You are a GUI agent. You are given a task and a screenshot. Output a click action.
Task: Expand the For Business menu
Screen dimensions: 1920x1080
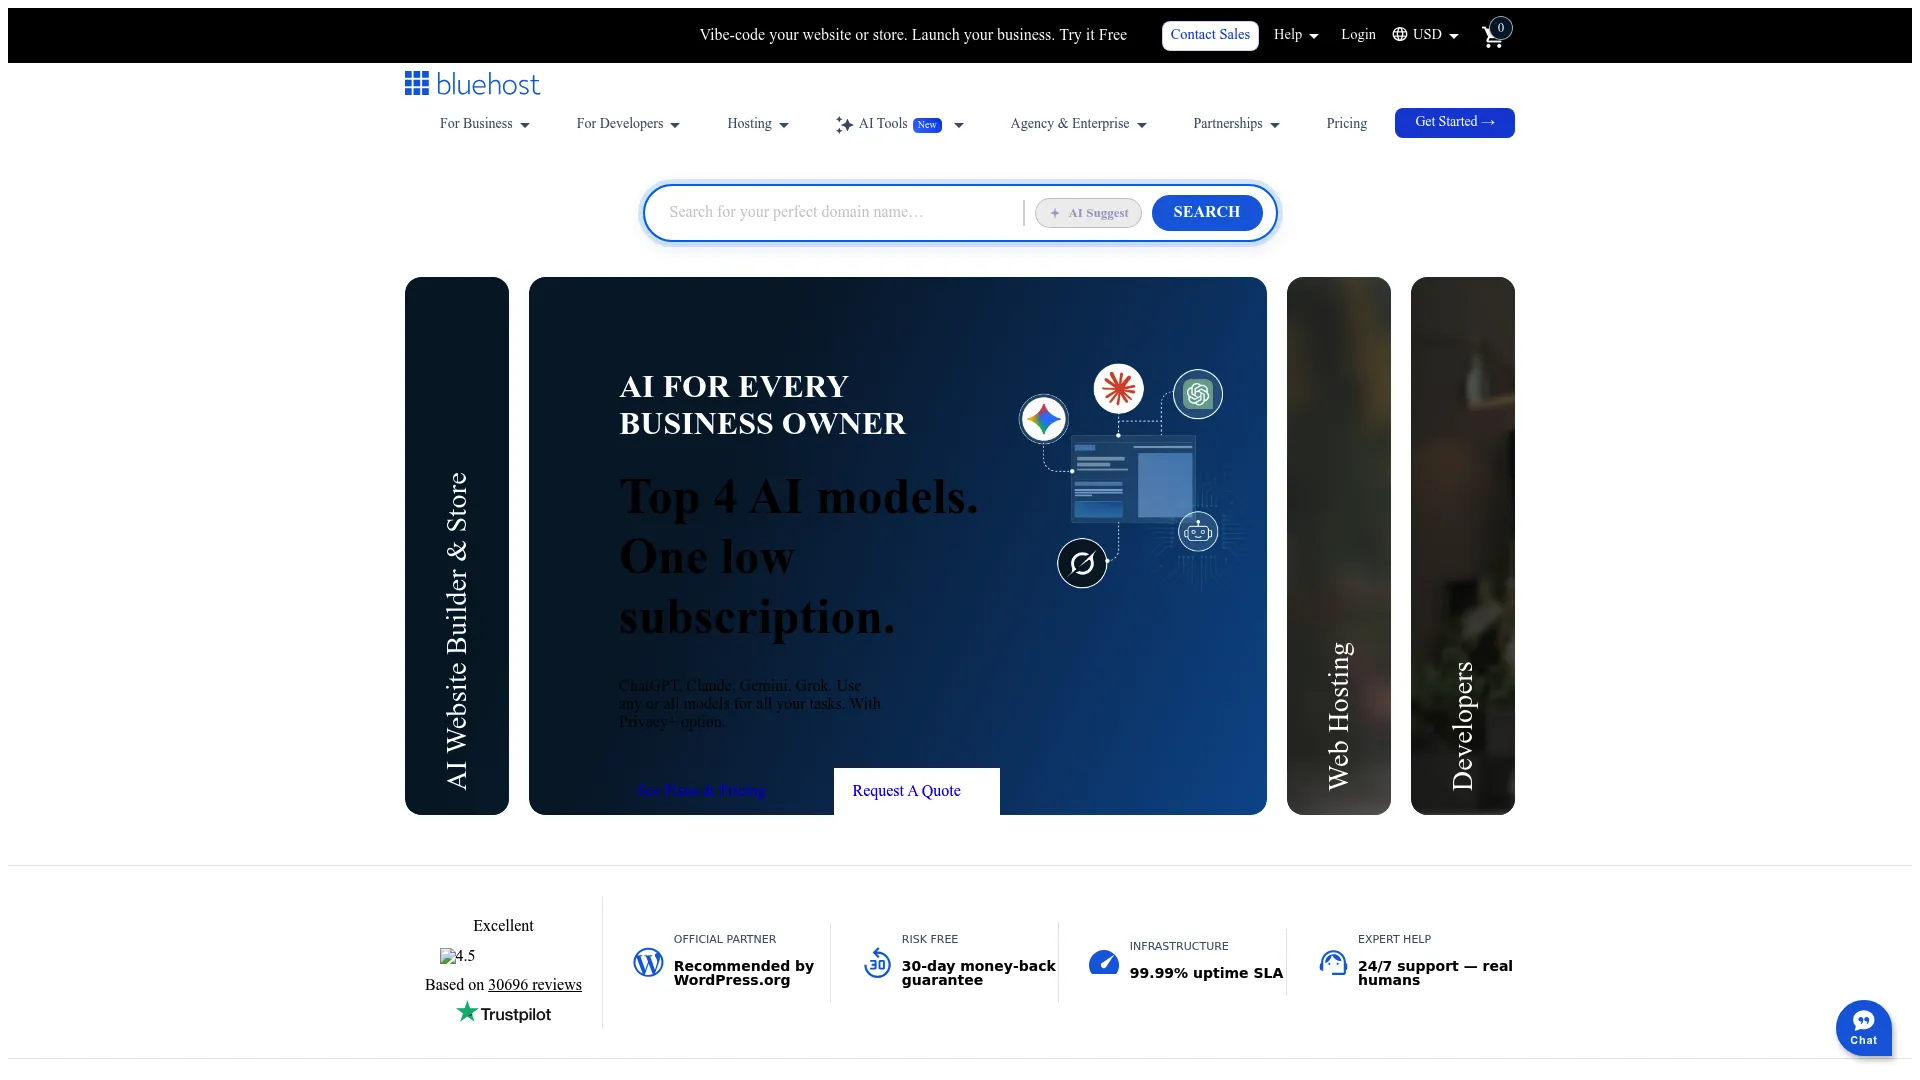tap(484, 124)
